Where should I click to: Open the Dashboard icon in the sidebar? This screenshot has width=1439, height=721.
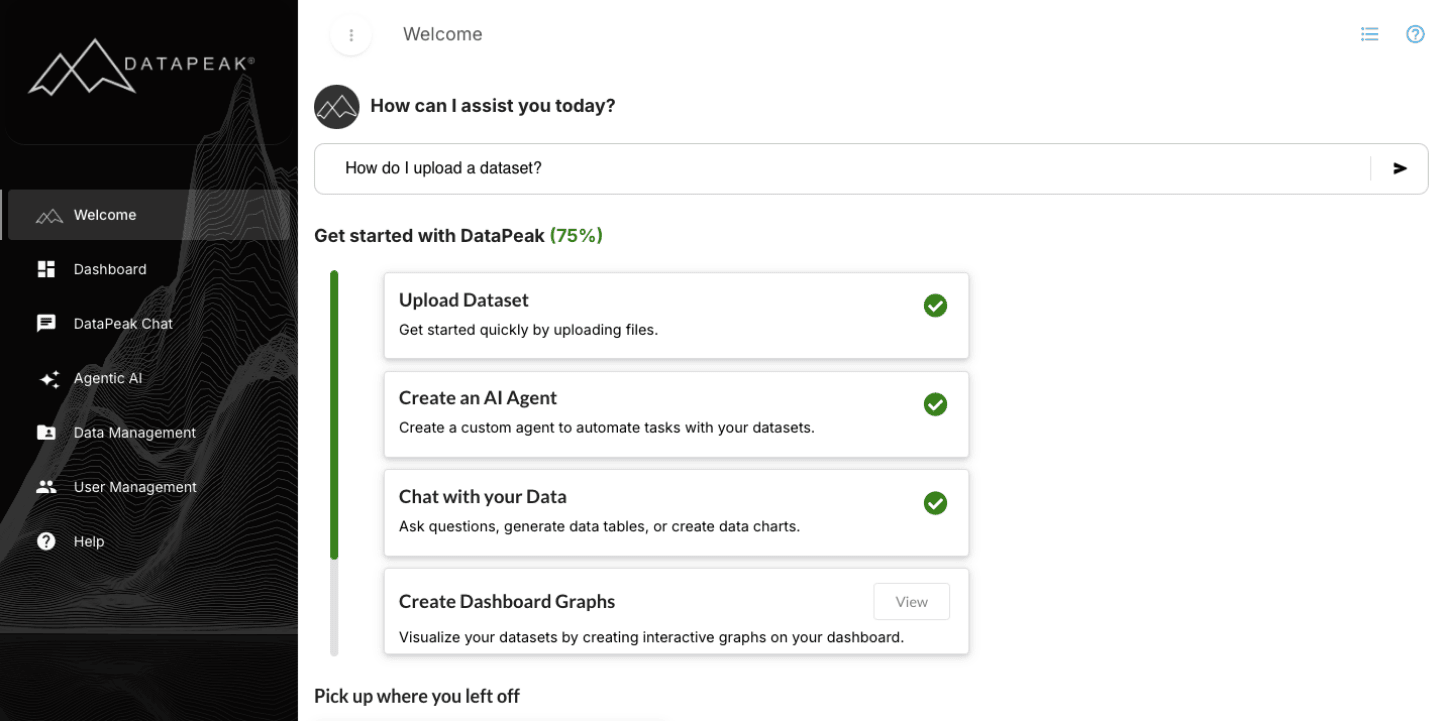click(46, 269)
